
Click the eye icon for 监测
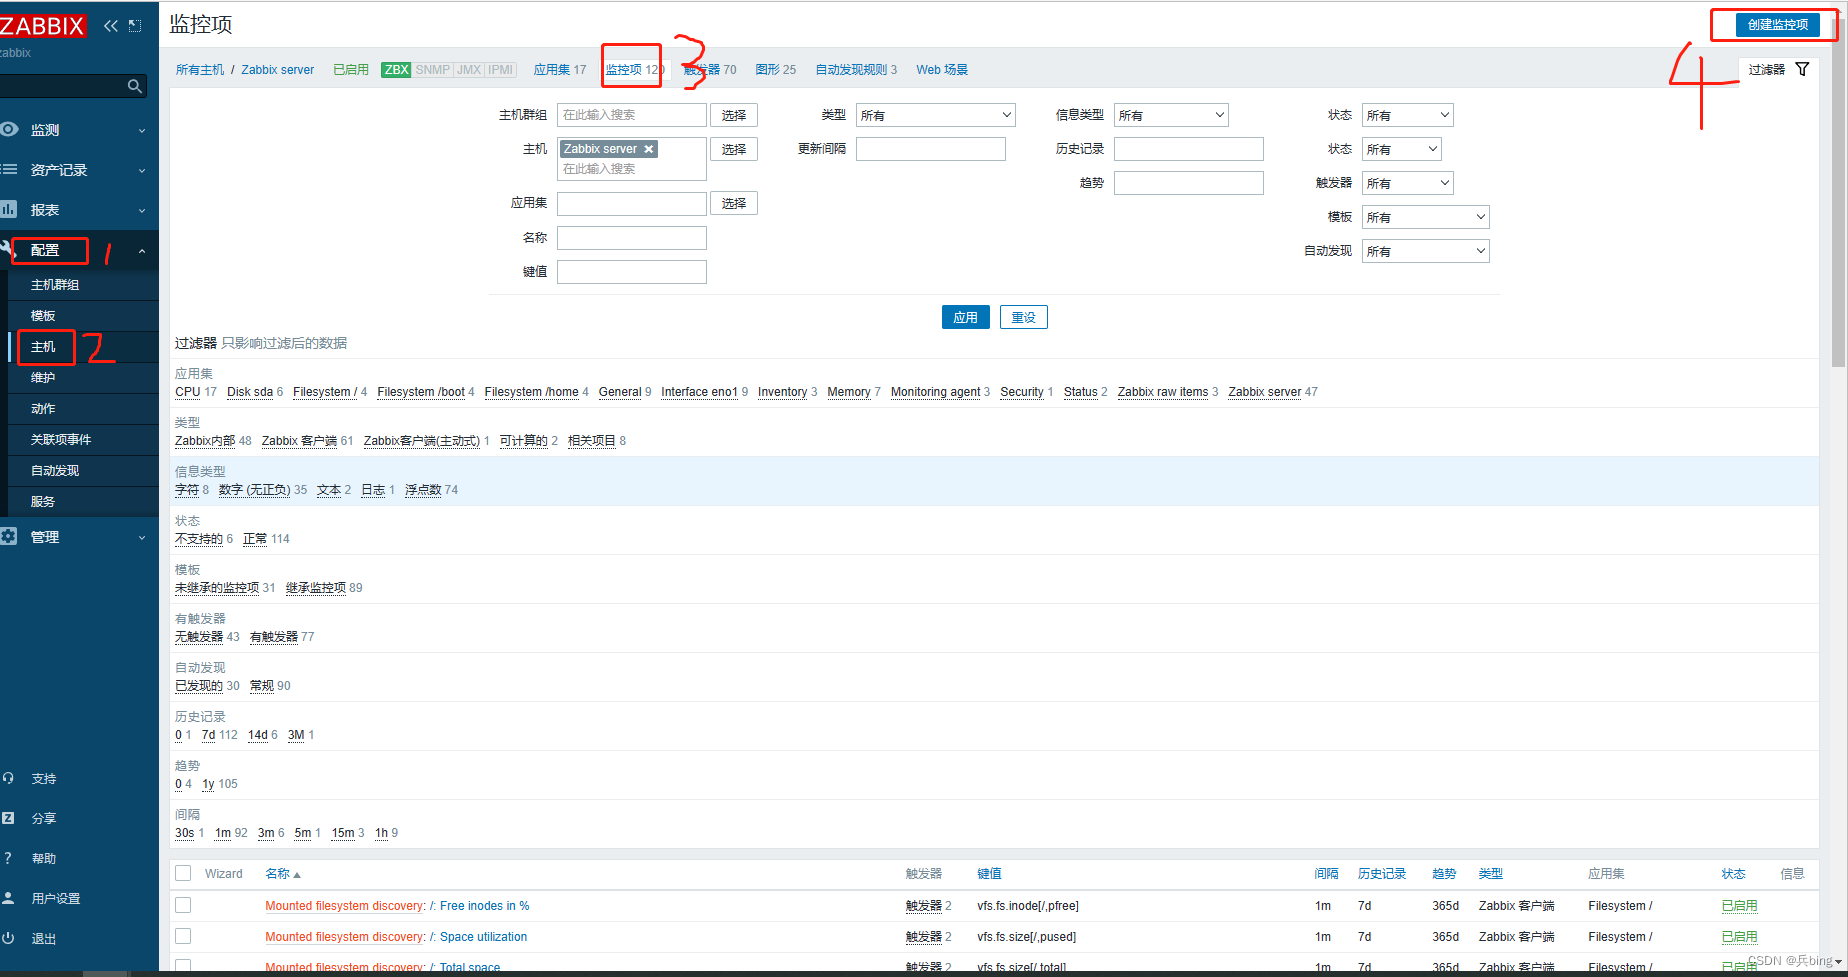[9, 129]
